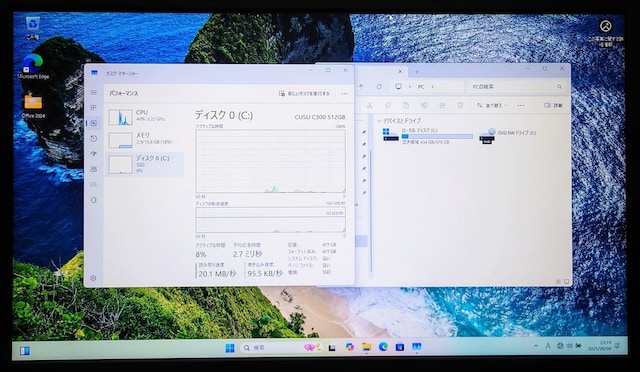Show hidden system tray icons chevron
640x372 pixels.
(536, 346)
